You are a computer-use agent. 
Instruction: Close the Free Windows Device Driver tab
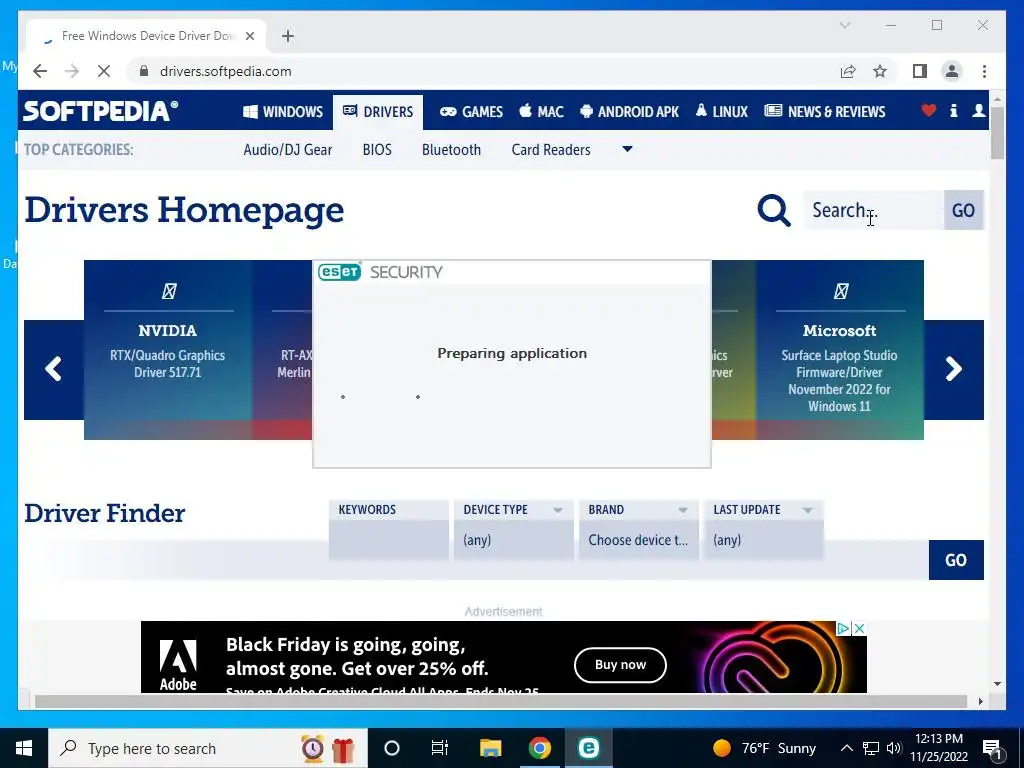click(x=249, y=36)
